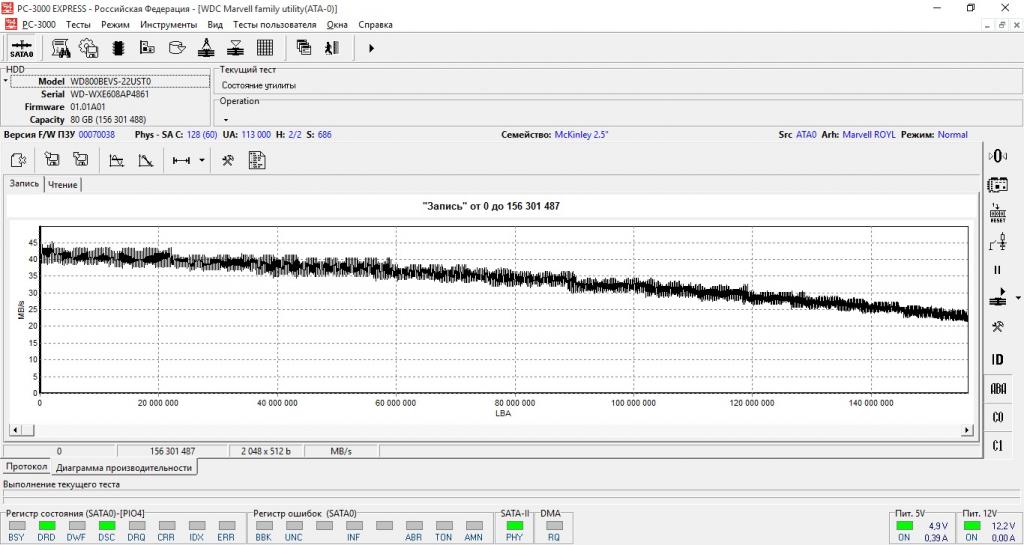Click the hammer and wrench tools icon in chart toolbar

[228, 160]
